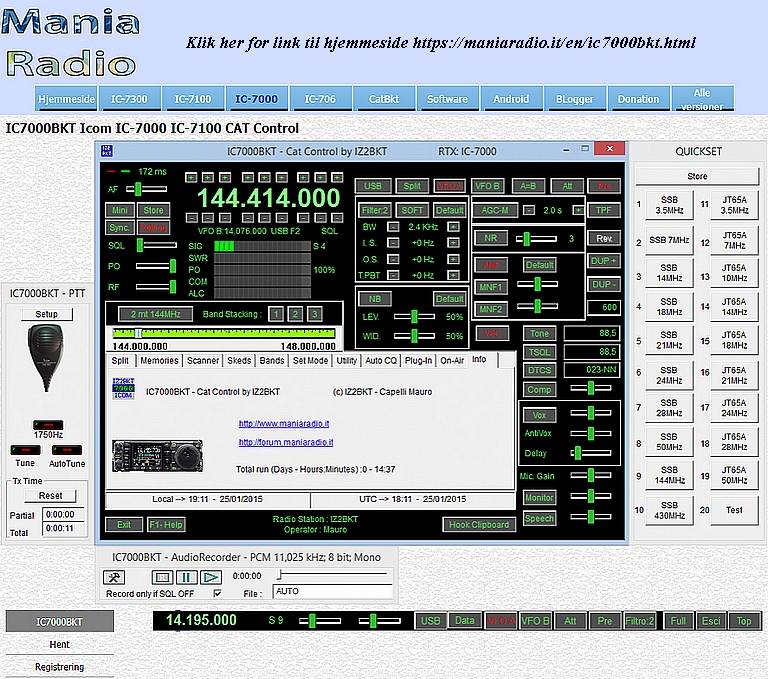The height and width of the screenshot is (679, 768).
Task: Open the Set Mode tab
Action: (x=310, y=361)
